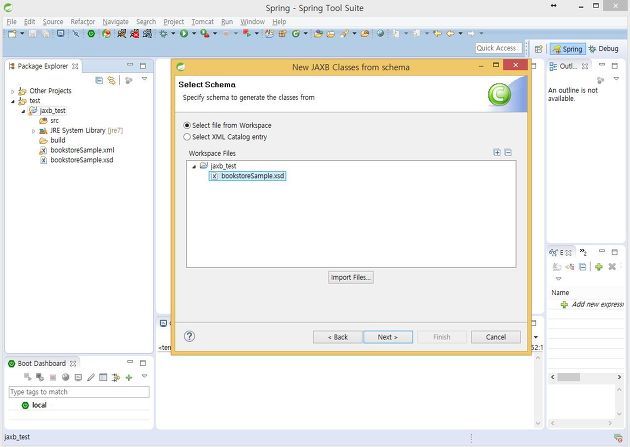Click green plus icon in Expressions panel toolbar
The image size is (630, 447).
coord(599,267)
